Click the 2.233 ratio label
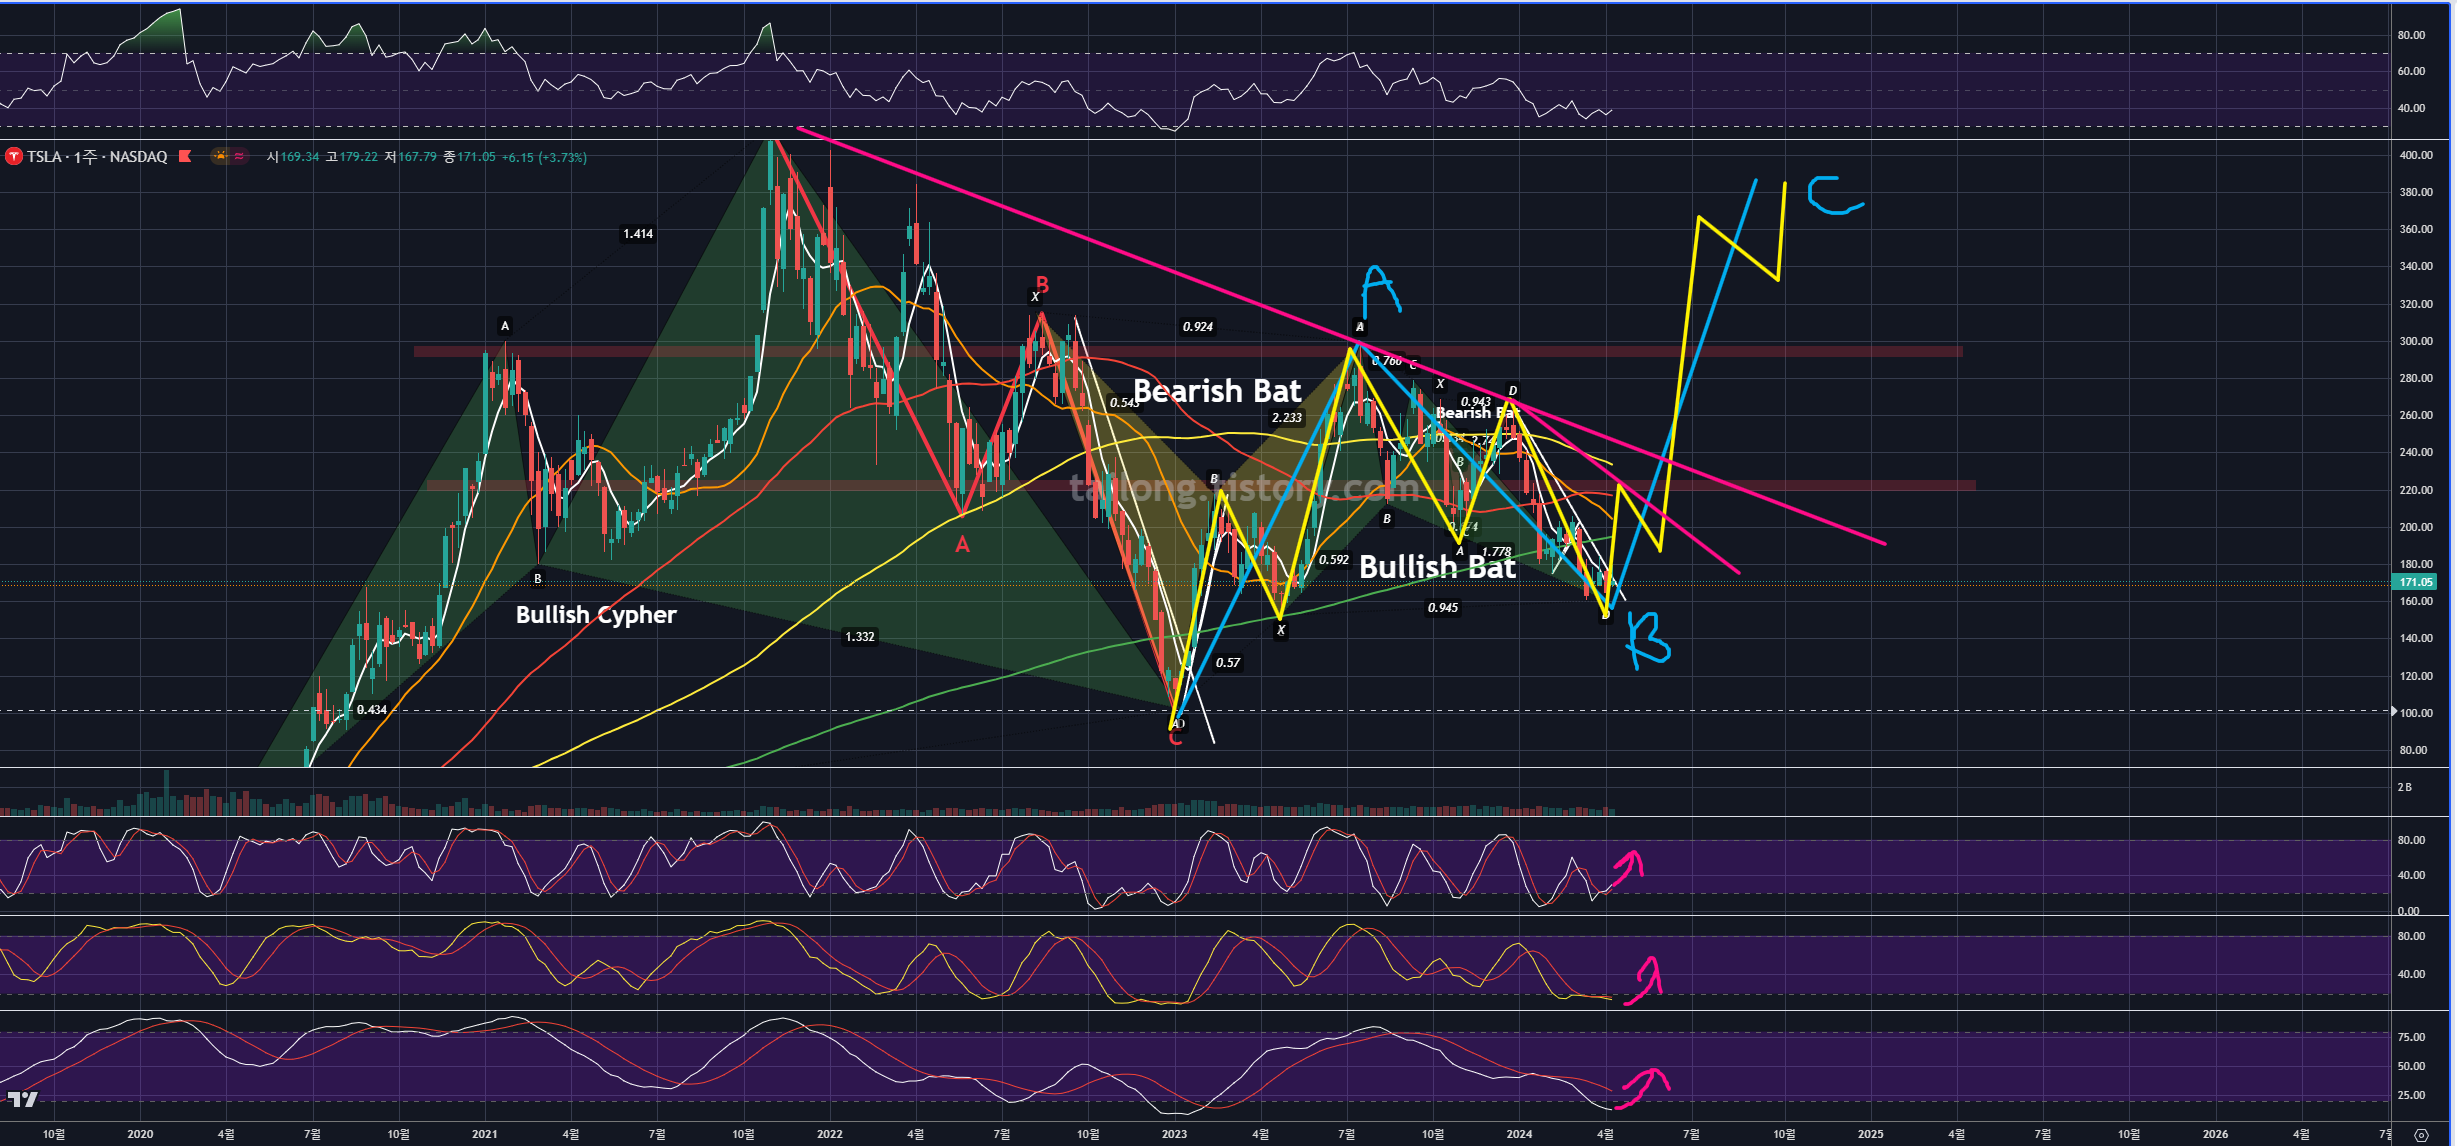 click(x=1287, y=418)
